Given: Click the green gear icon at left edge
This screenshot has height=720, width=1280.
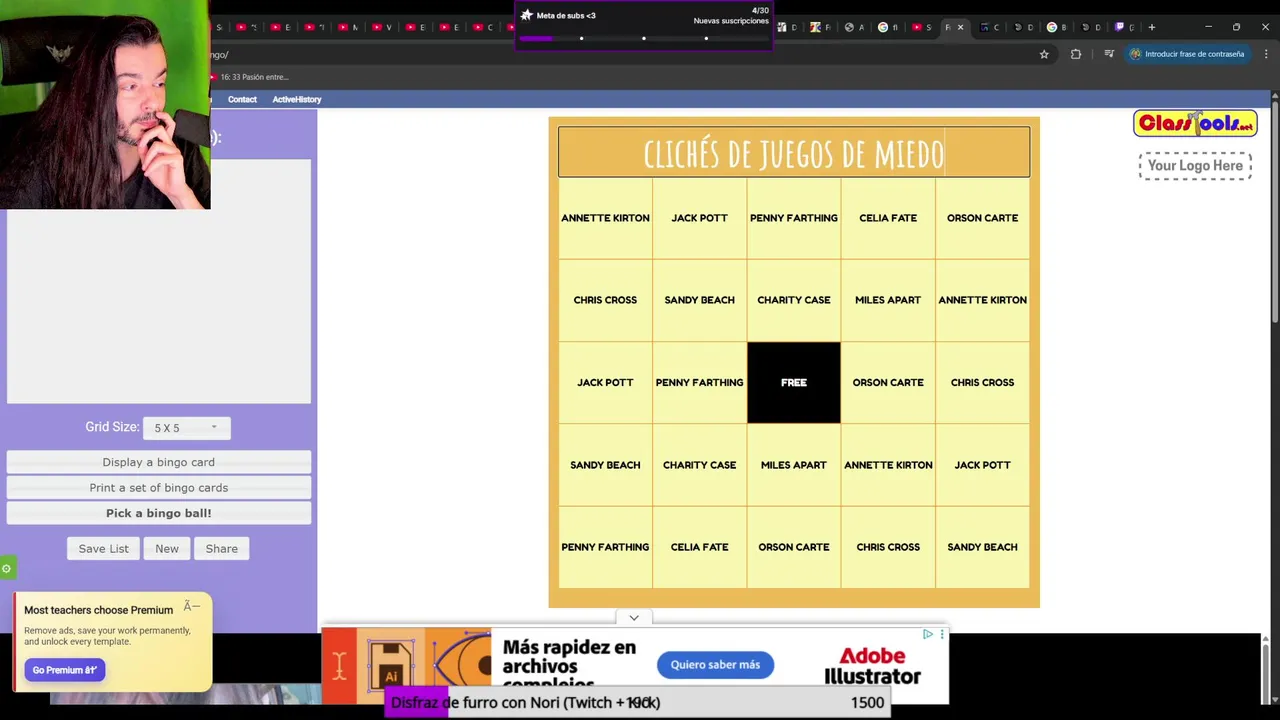Looking at the screenshot, I should click(x=6, y=569).
